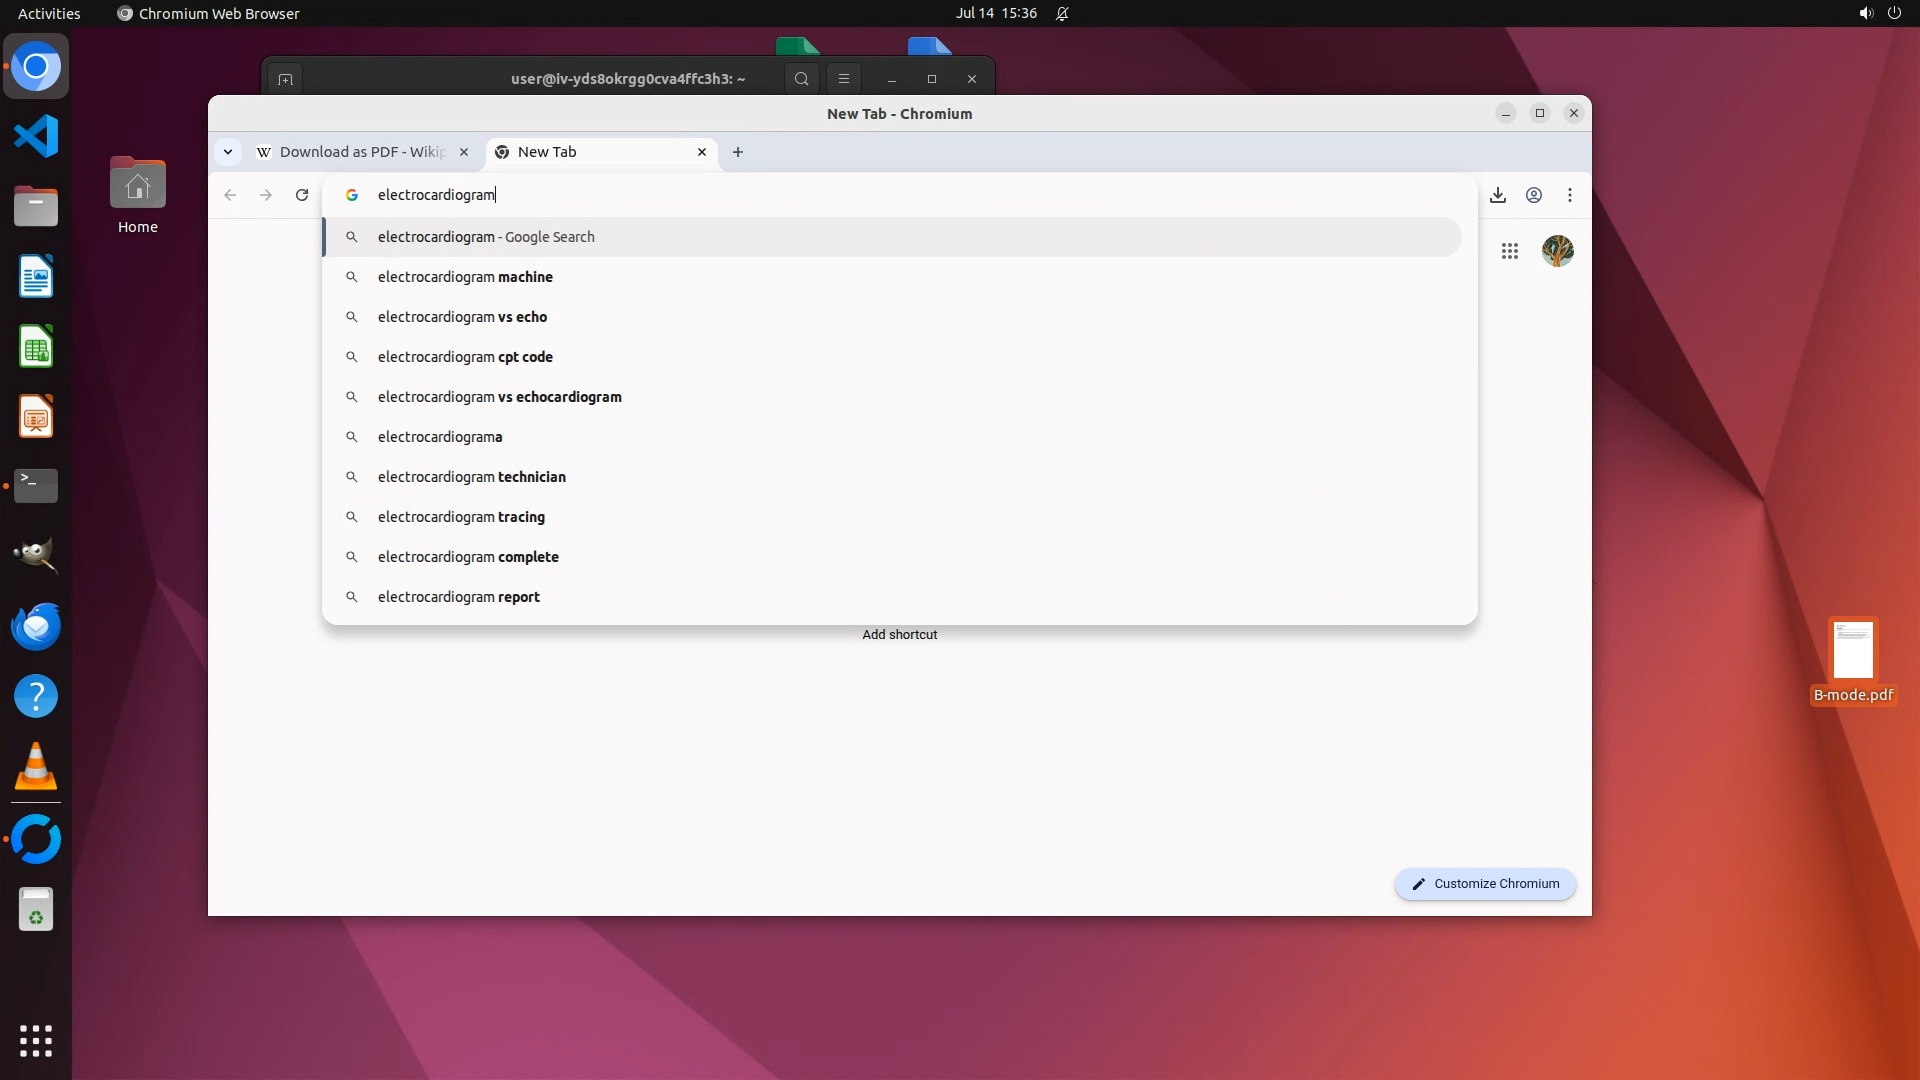Click the address bar containing electrocardiogram
The image size is (1920, 1080).
pyautogui.click(x=900, y=195)
